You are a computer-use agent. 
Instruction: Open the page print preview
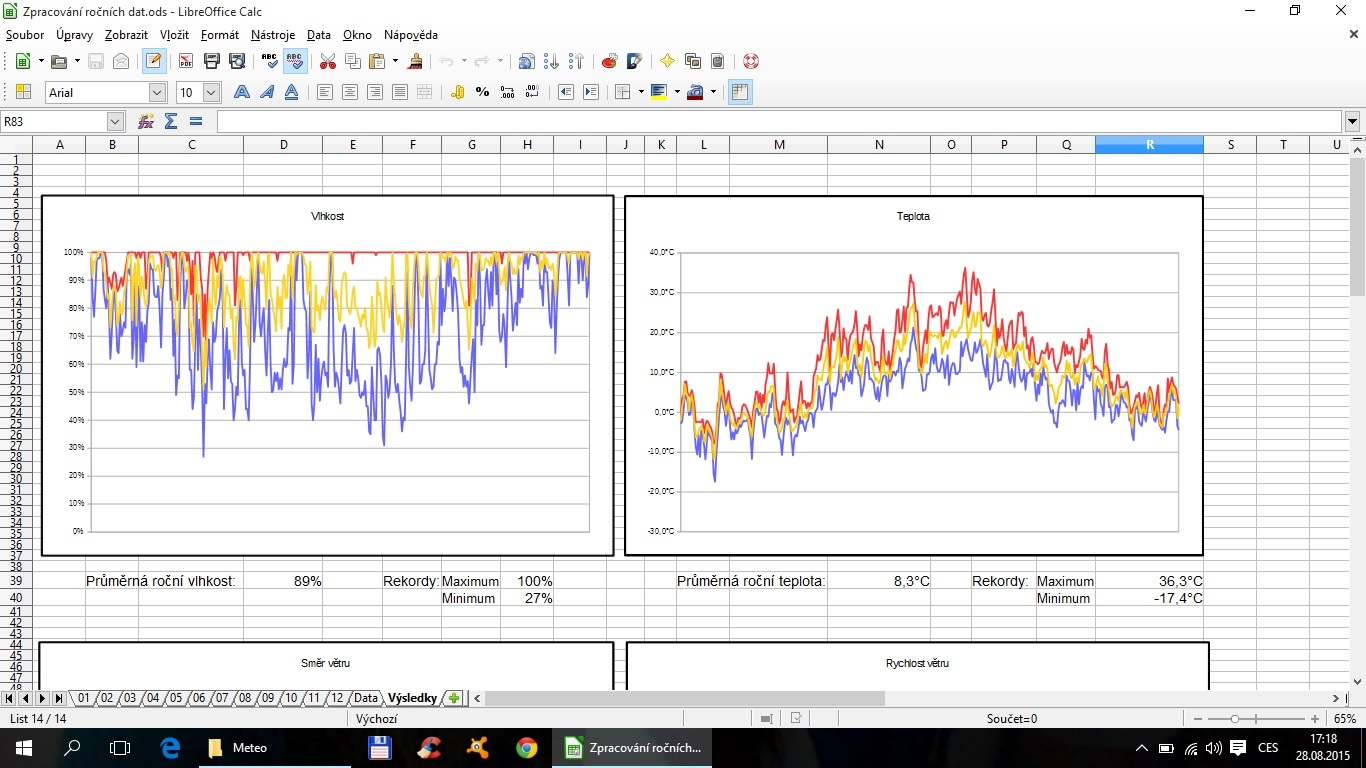click(x=237, y=61)
